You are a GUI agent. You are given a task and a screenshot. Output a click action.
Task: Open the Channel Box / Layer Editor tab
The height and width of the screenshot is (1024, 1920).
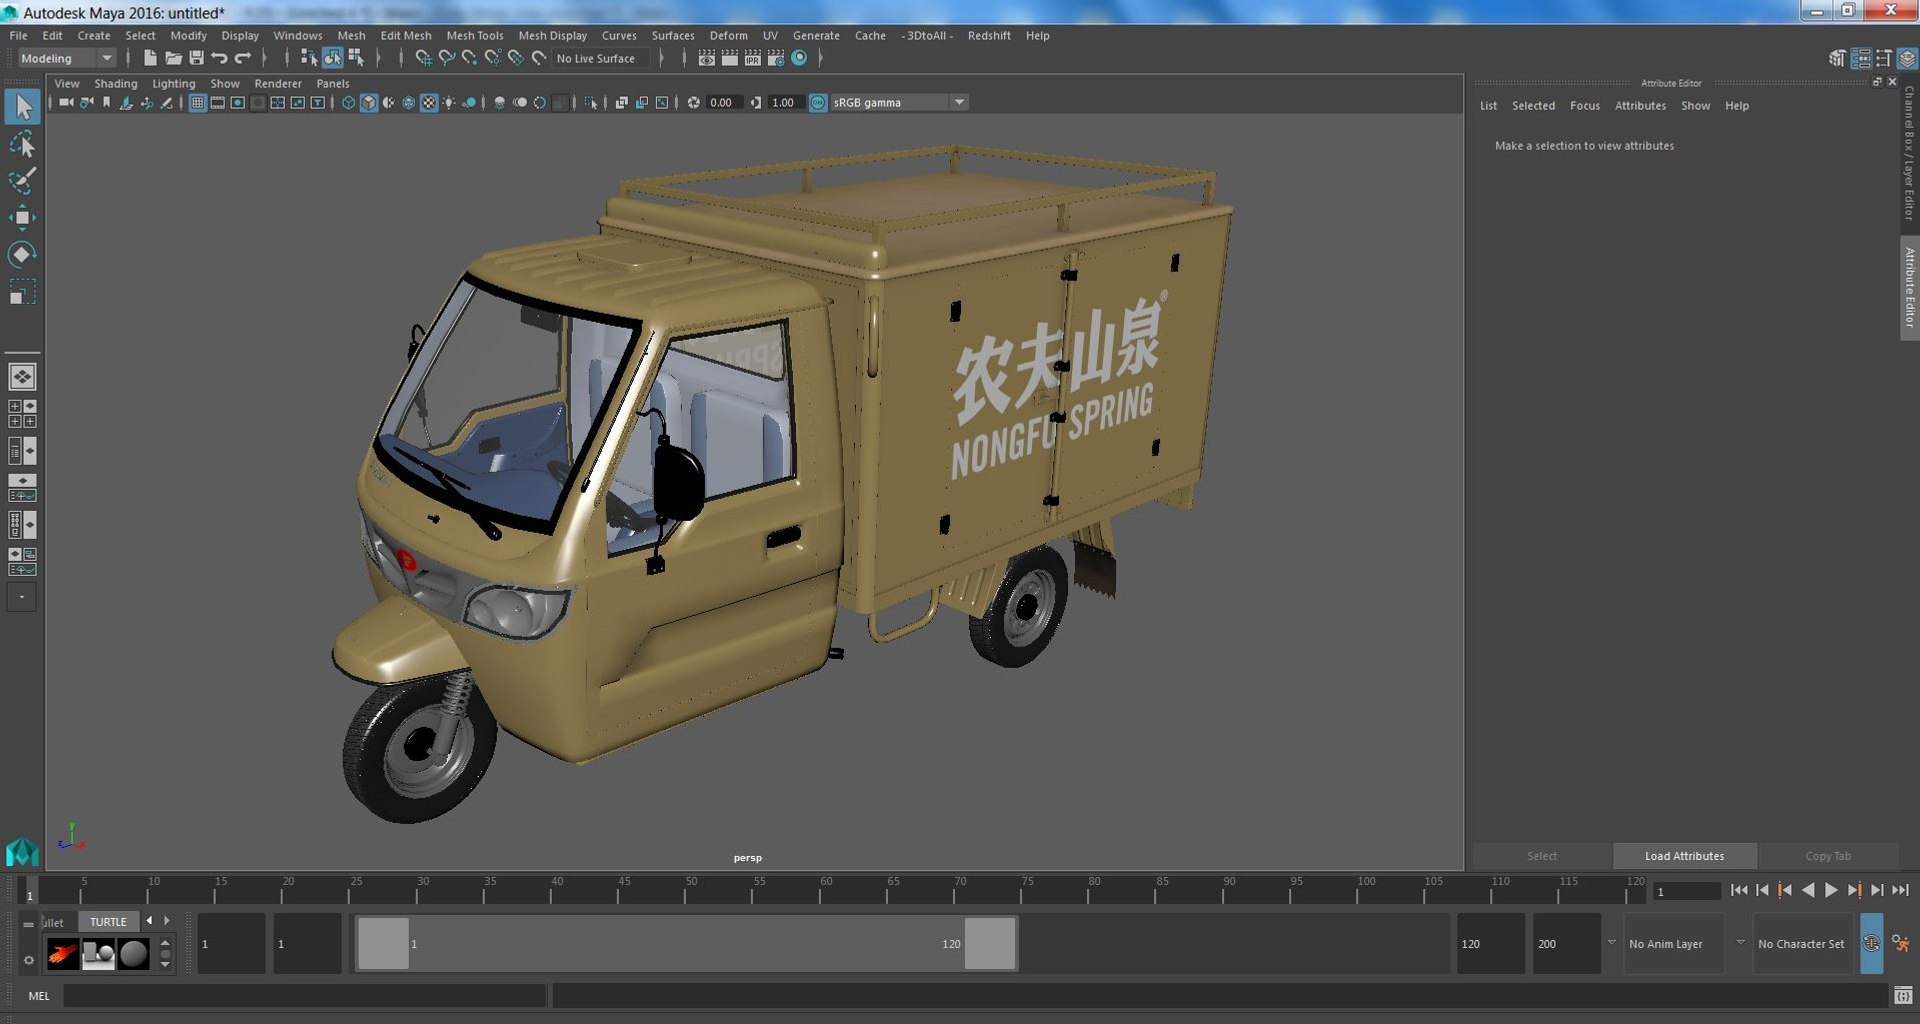point(1909,153)
